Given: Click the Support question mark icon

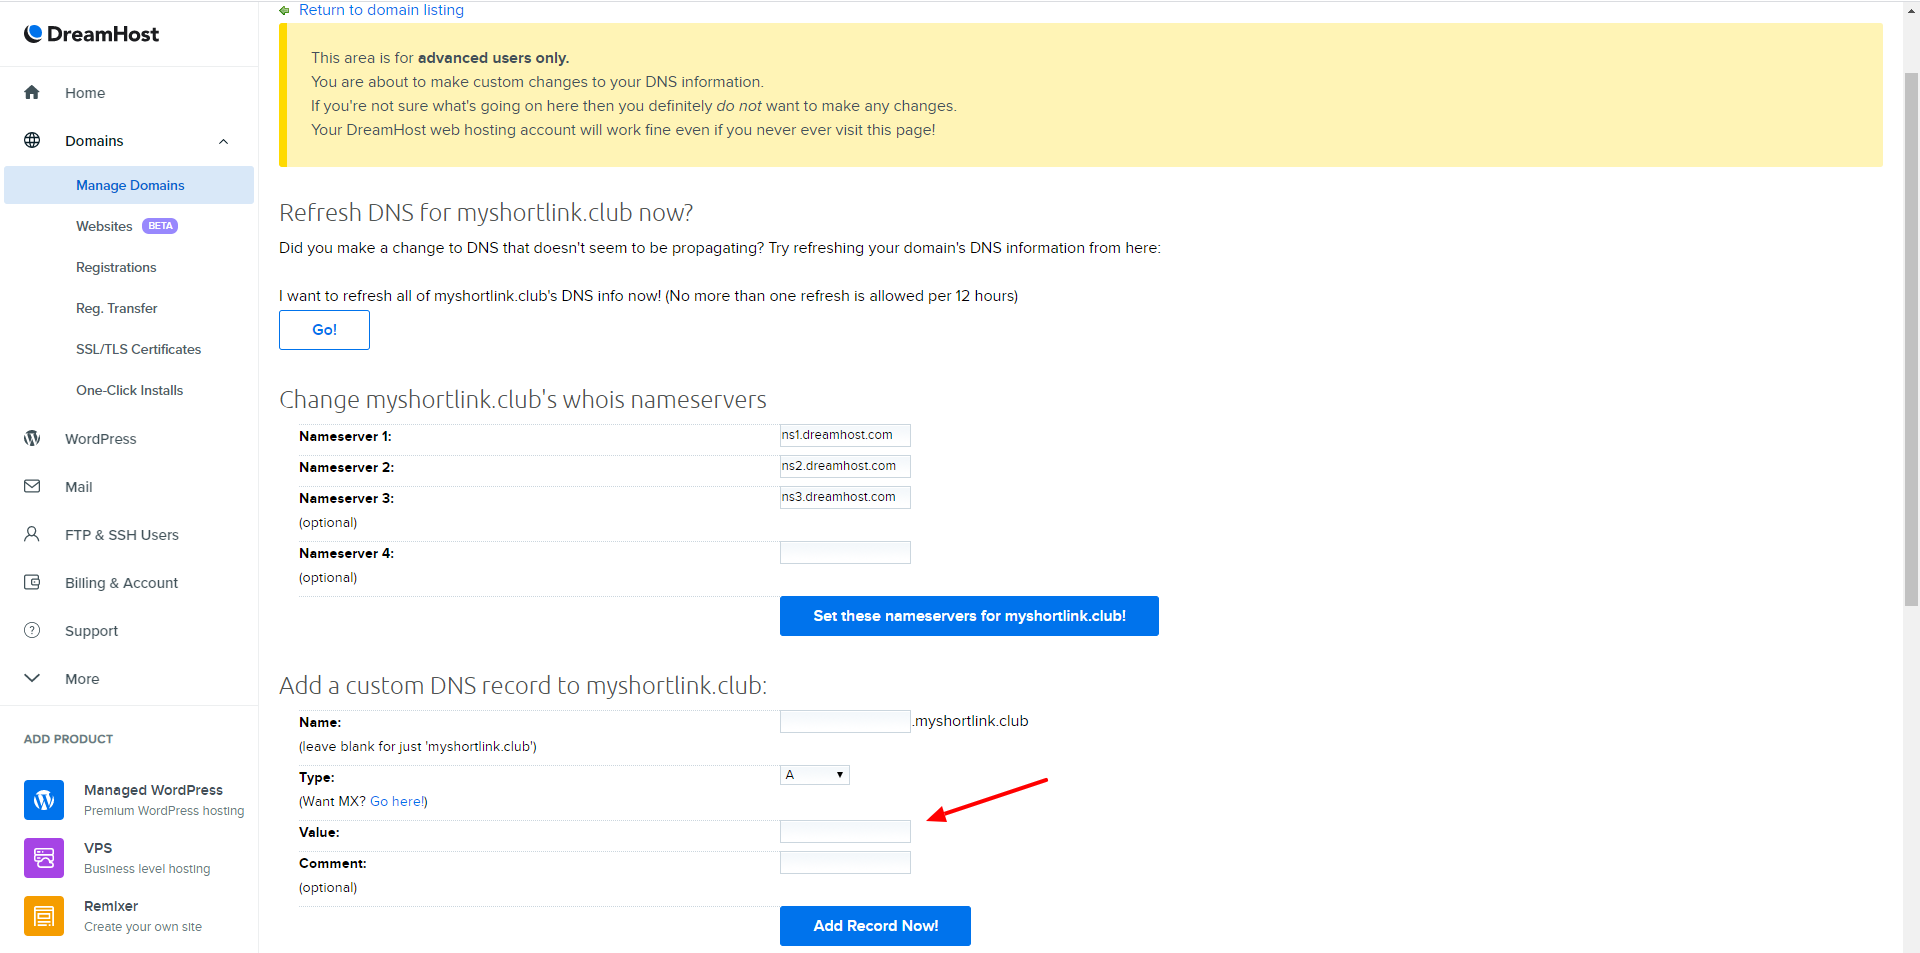Looking at the screenshot, I should [32, 630].
